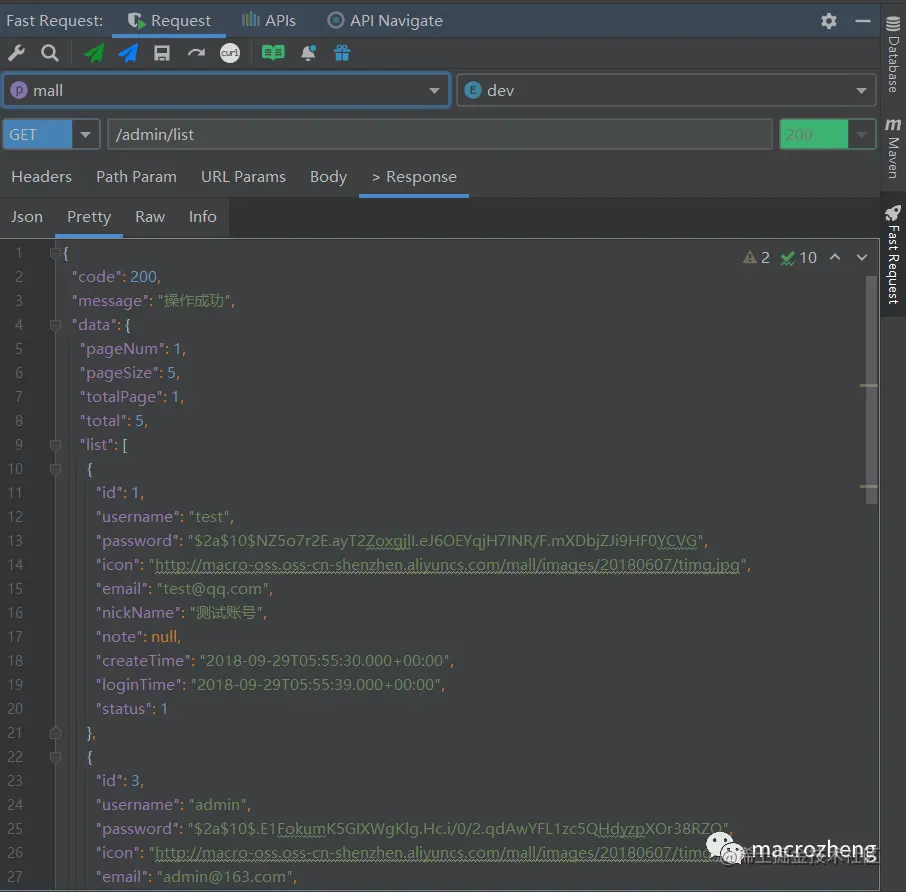Click the green check with 10 typos
The image size is (906, 892).
click(x=798, y=257)
